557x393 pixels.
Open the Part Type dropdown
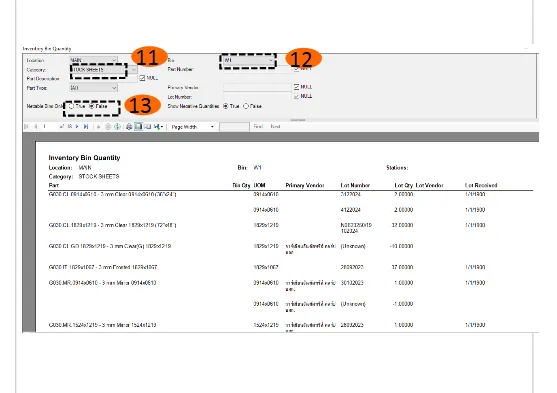click(93, 88)
